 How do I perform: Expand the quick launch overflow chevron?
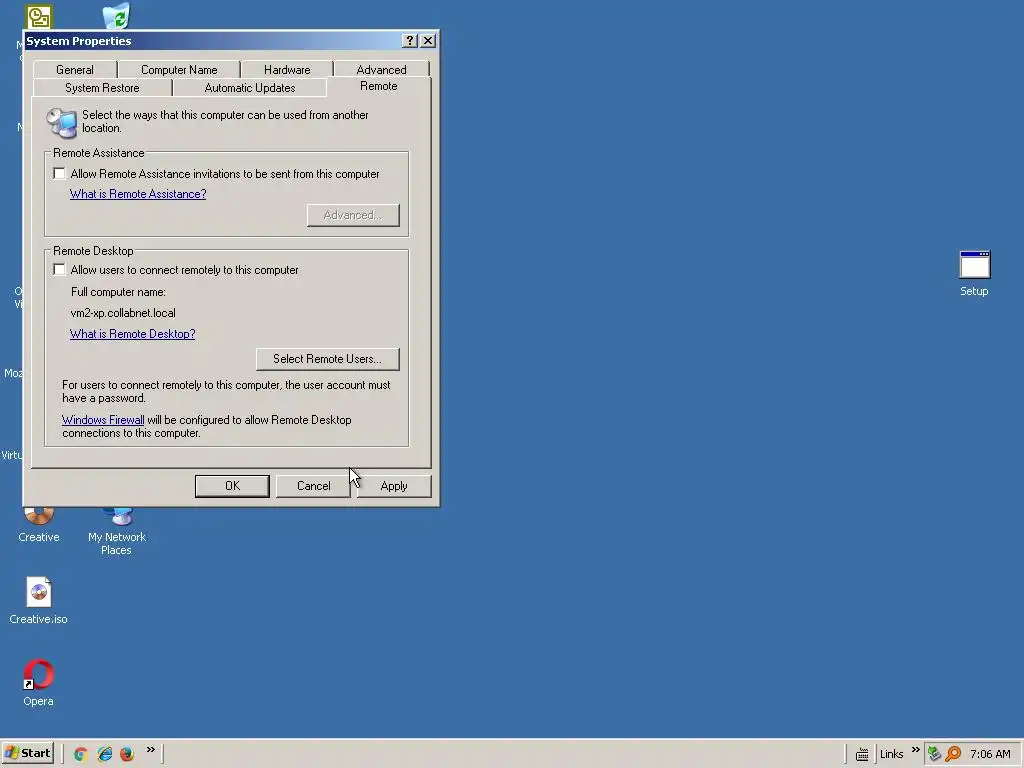(151, 750)
